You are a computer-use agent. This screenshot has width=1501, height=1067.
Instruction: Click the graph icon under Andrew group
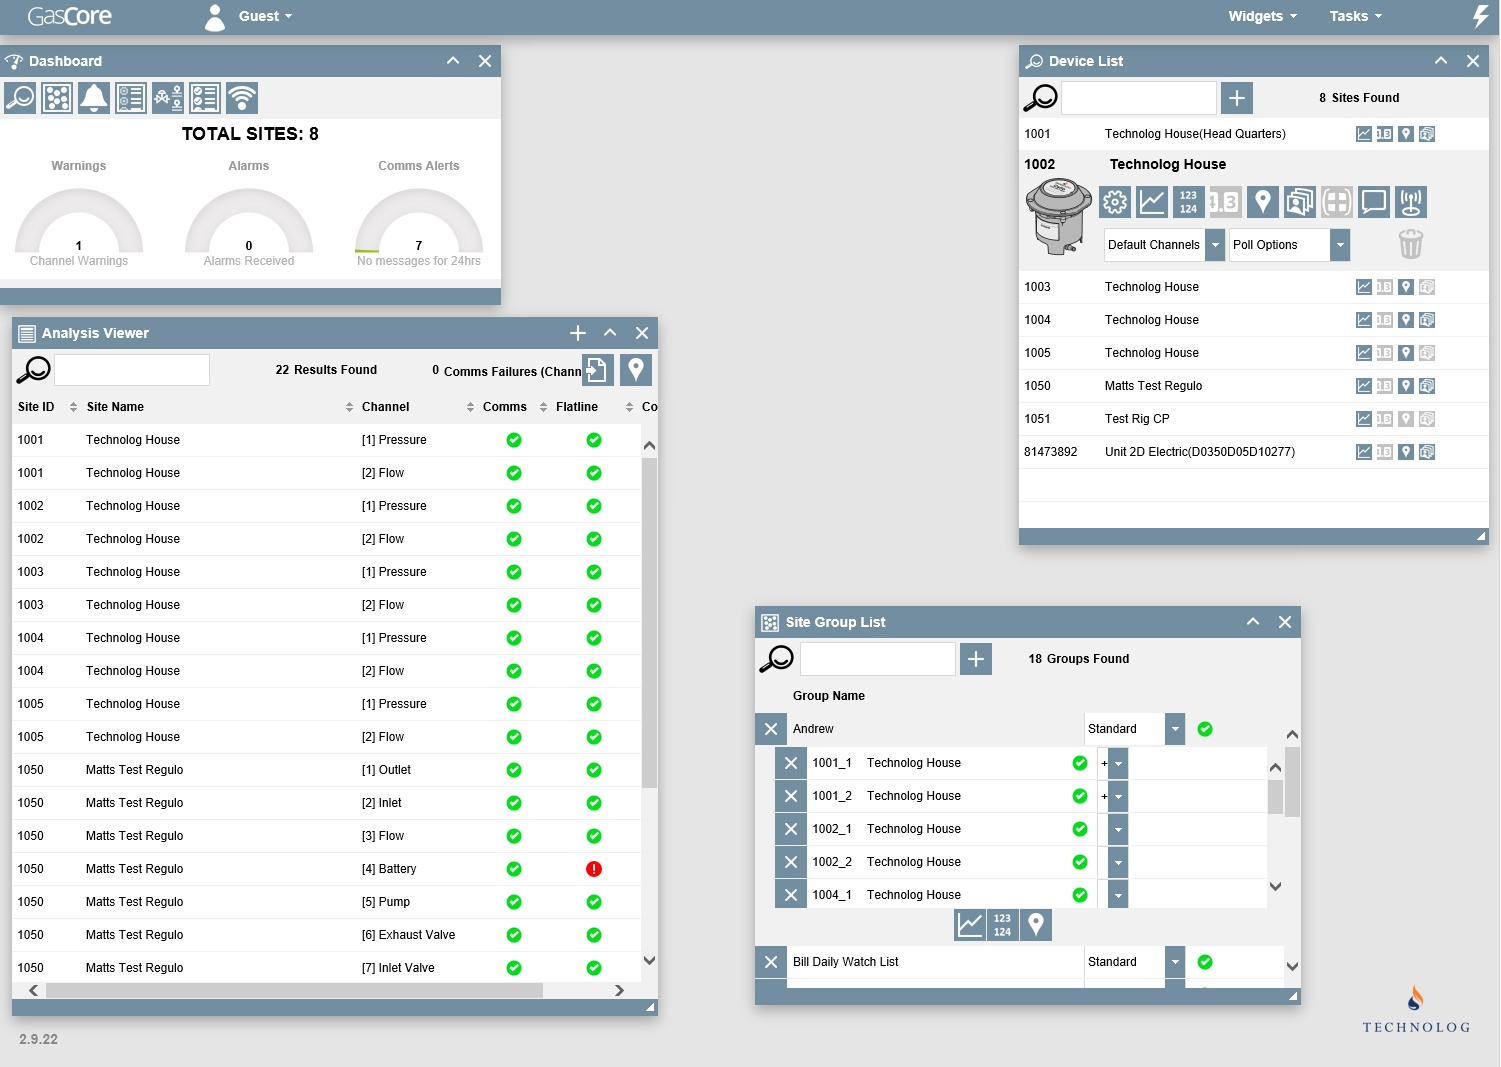(970, 925)
